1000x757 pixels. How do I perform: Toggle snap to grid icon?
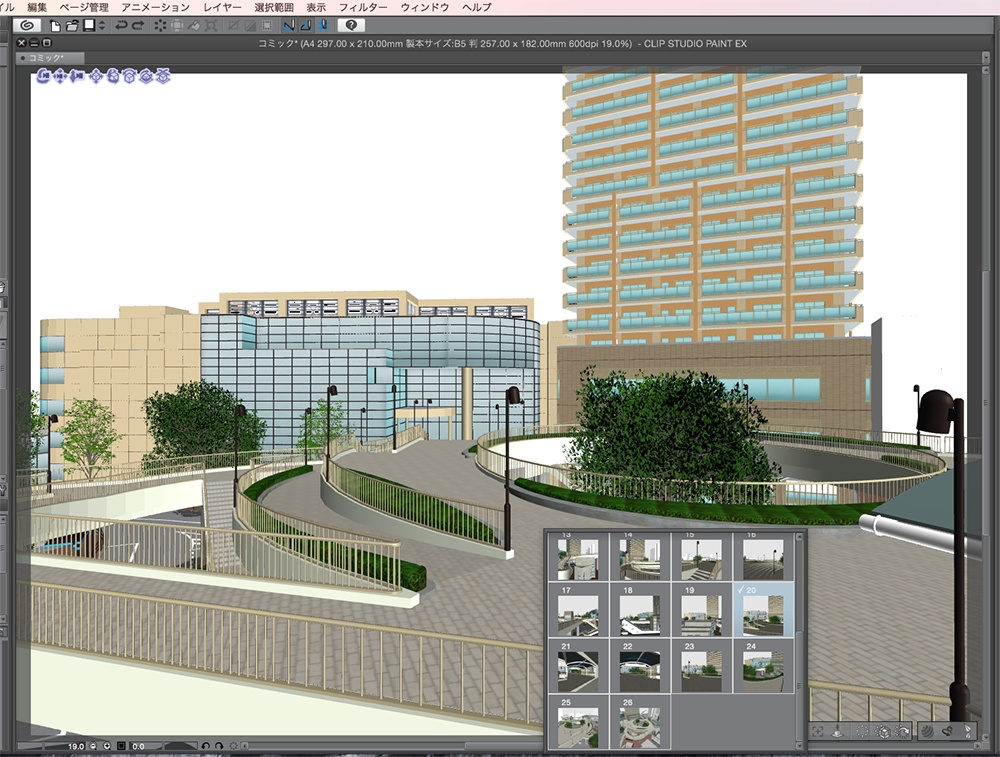pos(323,26)
